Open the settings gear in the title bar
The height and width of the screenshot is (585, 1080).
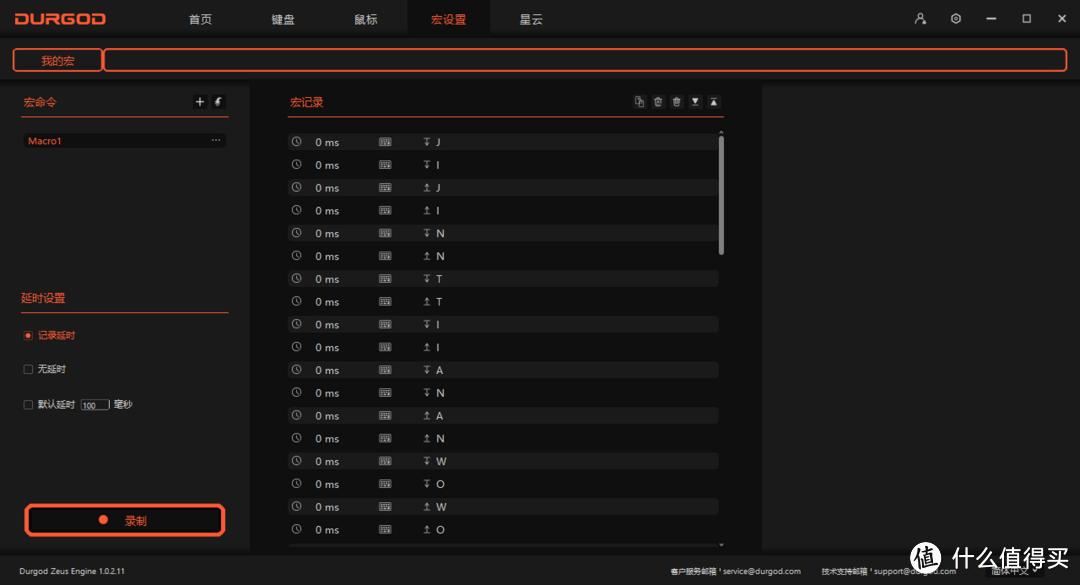(x=955, y=18)
